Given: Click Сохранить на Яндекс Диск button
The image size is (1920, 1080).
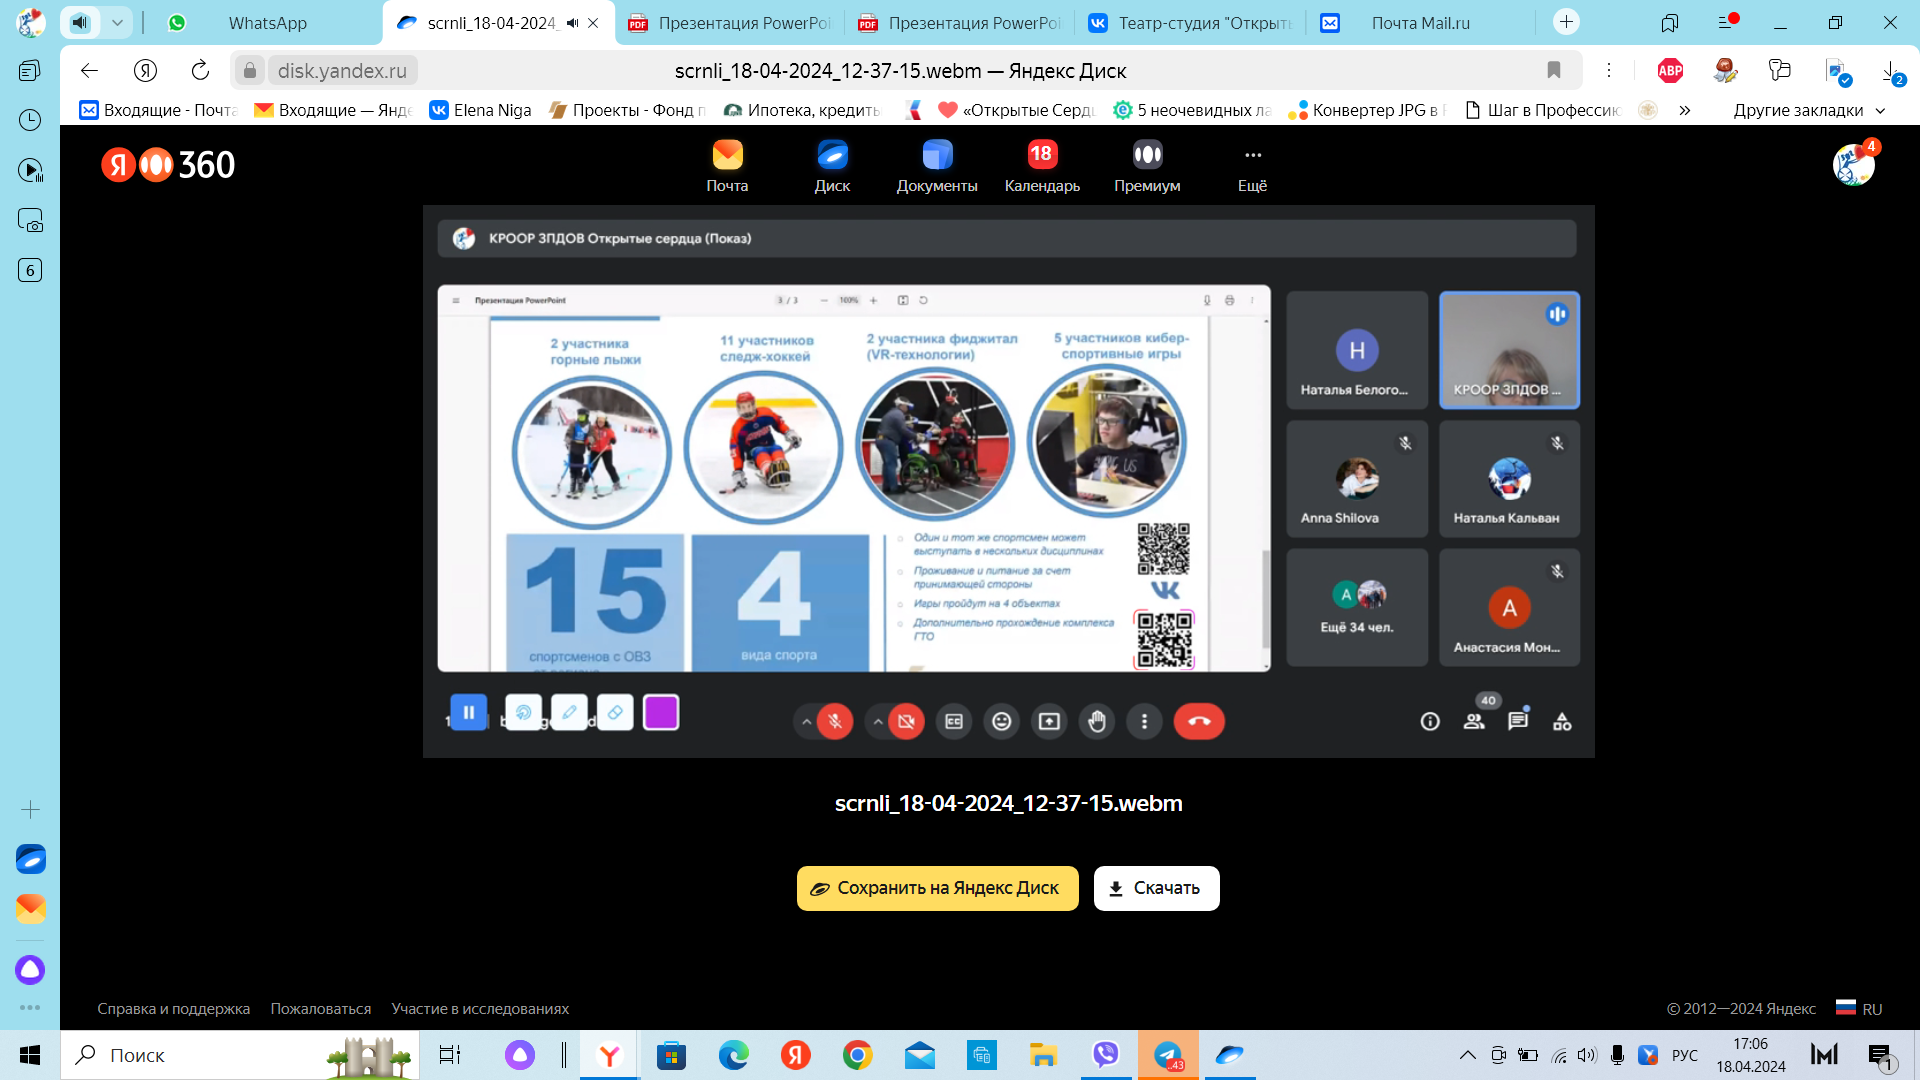Looking at the screenshot, I should (x=937, y=888).
